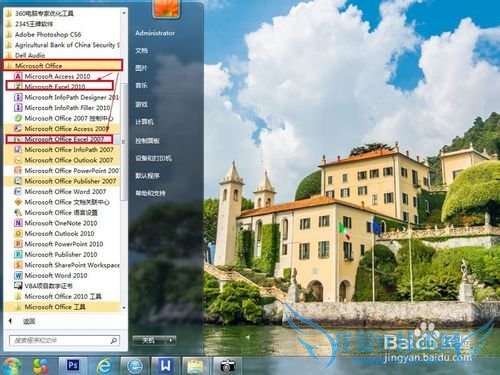Launch Microsoft Excel 2010
500x375 pixels.
(55, 87)
